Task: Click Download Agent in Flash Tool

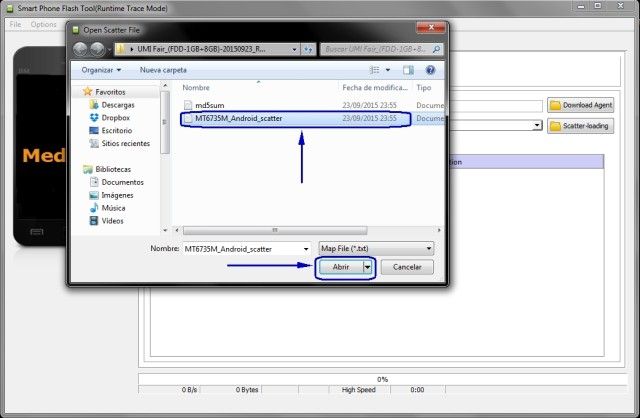Action: [580, 105]
